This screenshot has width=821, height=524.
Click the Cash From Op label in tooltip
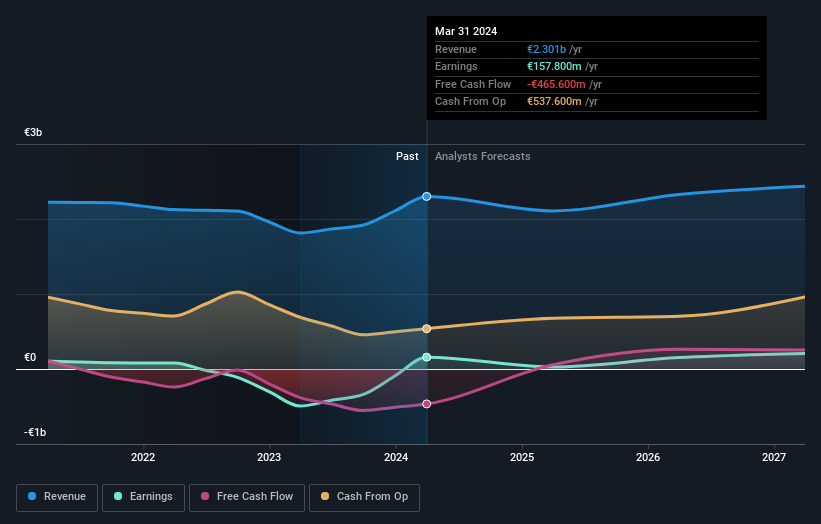tap(470, 102)
